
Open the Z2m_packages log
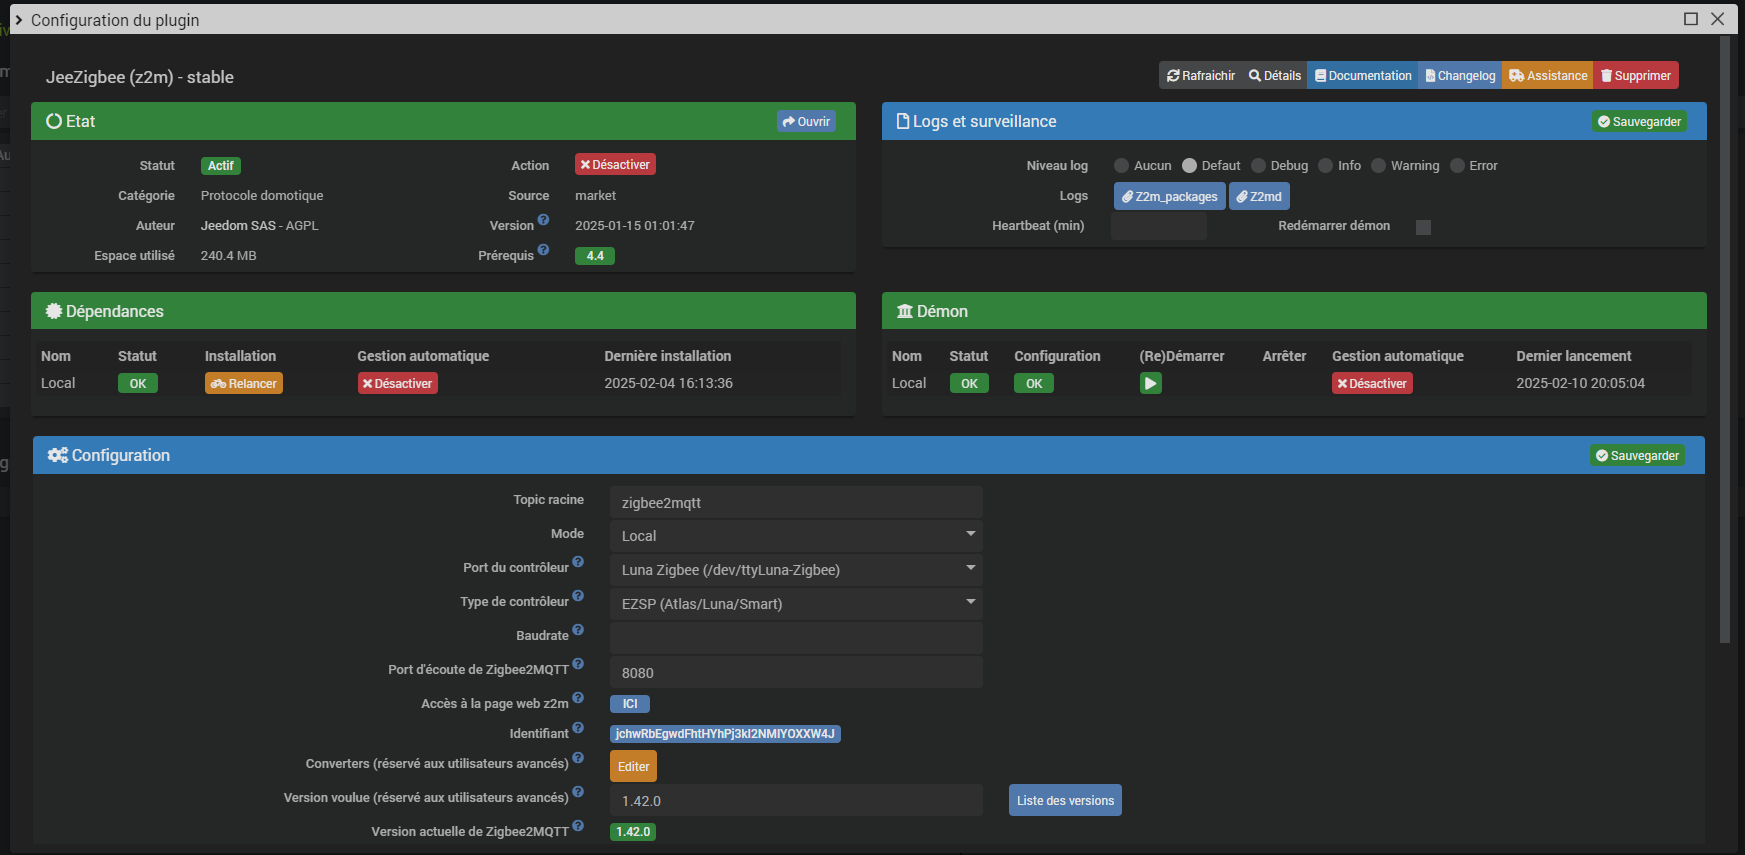click(1169, 197)
